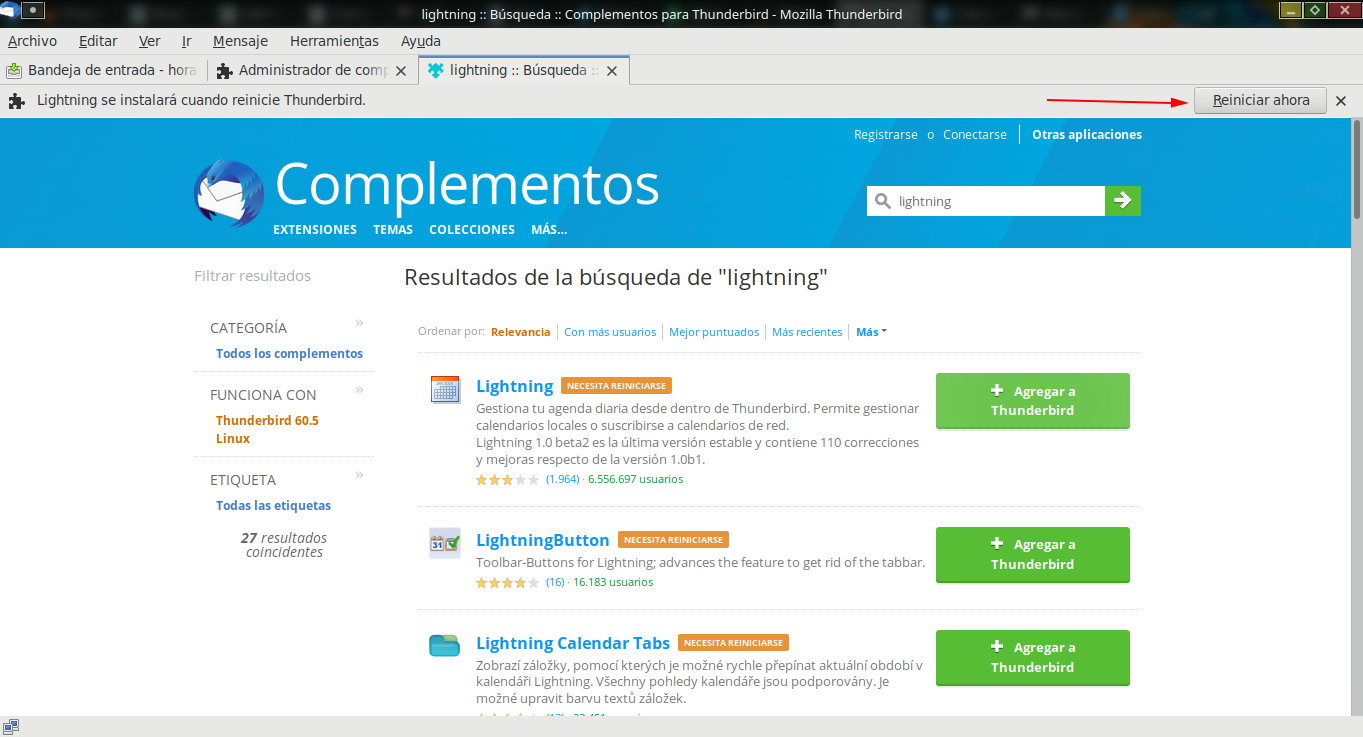
Task: Open the Registrarse link
Action: (886, 135)
